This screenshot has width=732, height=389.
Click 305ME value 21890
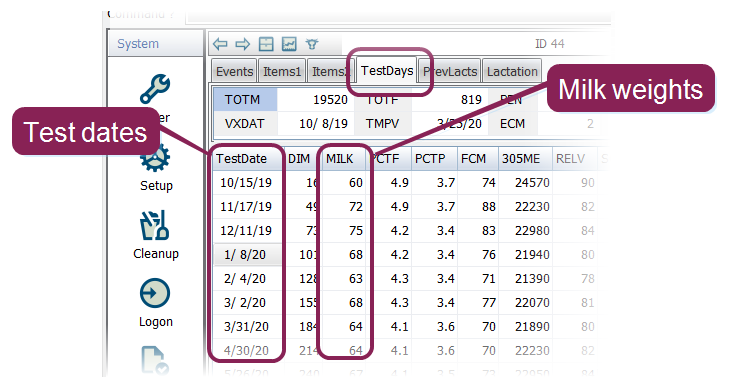pos(532,327)
